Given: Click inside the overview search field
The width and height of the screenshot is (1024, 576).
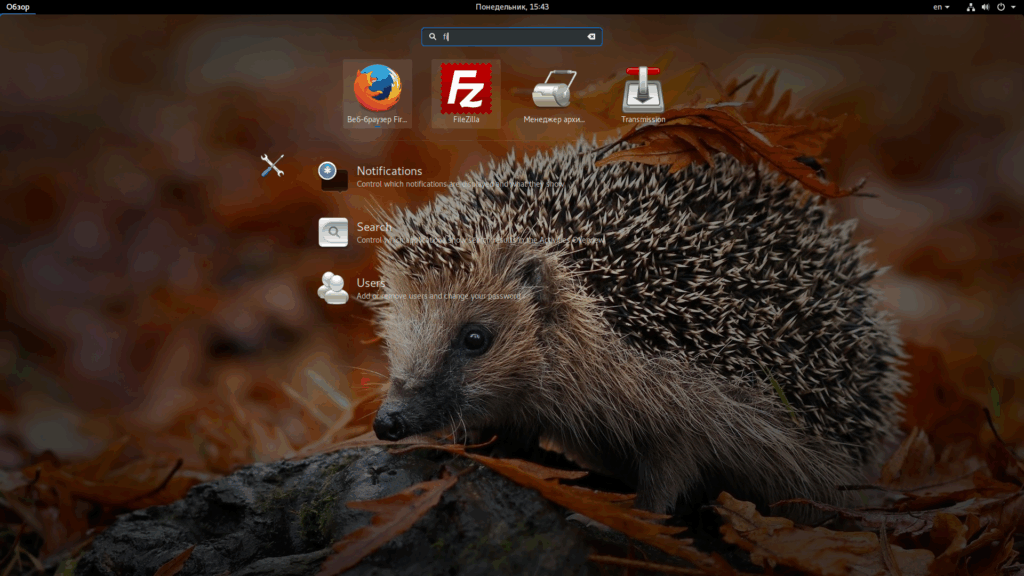Looking at the screenshot, I should (x=511, y=37).
